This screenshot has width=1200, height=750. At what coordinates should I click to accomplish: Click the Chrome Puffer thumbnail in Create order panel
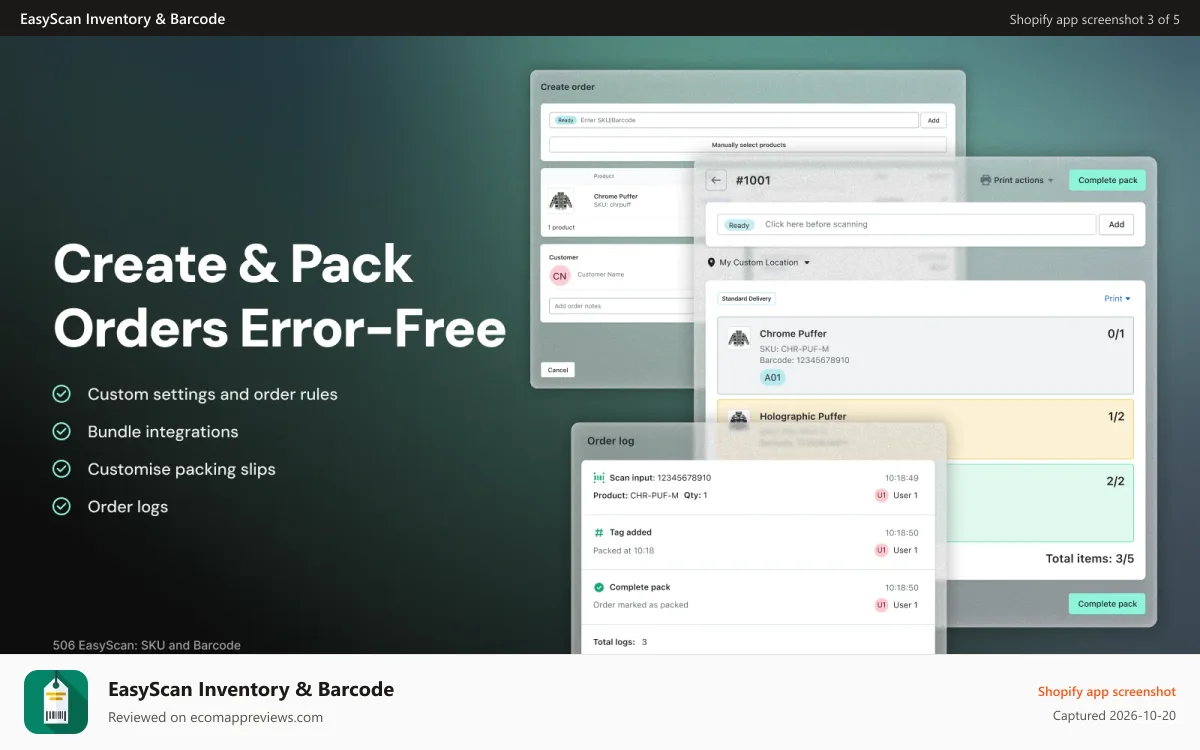click(561, 200)
